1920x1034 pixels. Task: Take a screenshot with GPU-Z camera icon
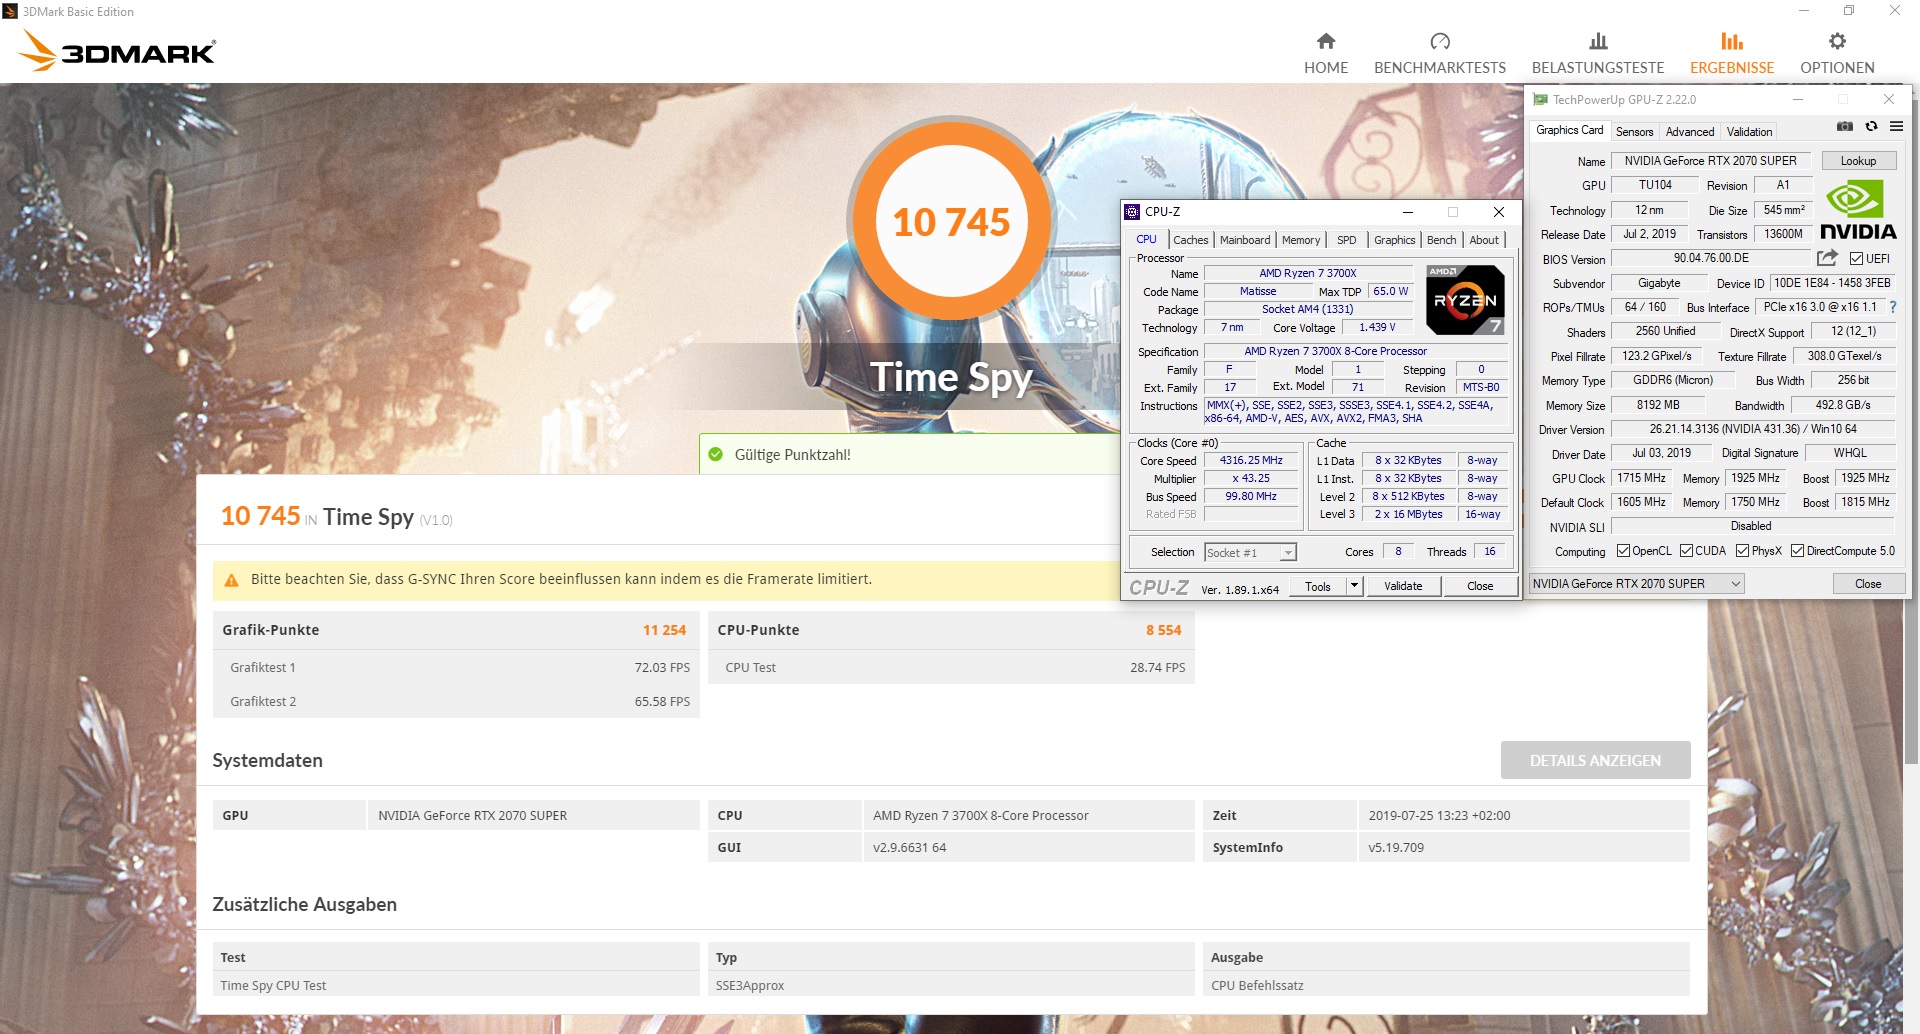pyautogui.click(x=1845, y=127)
